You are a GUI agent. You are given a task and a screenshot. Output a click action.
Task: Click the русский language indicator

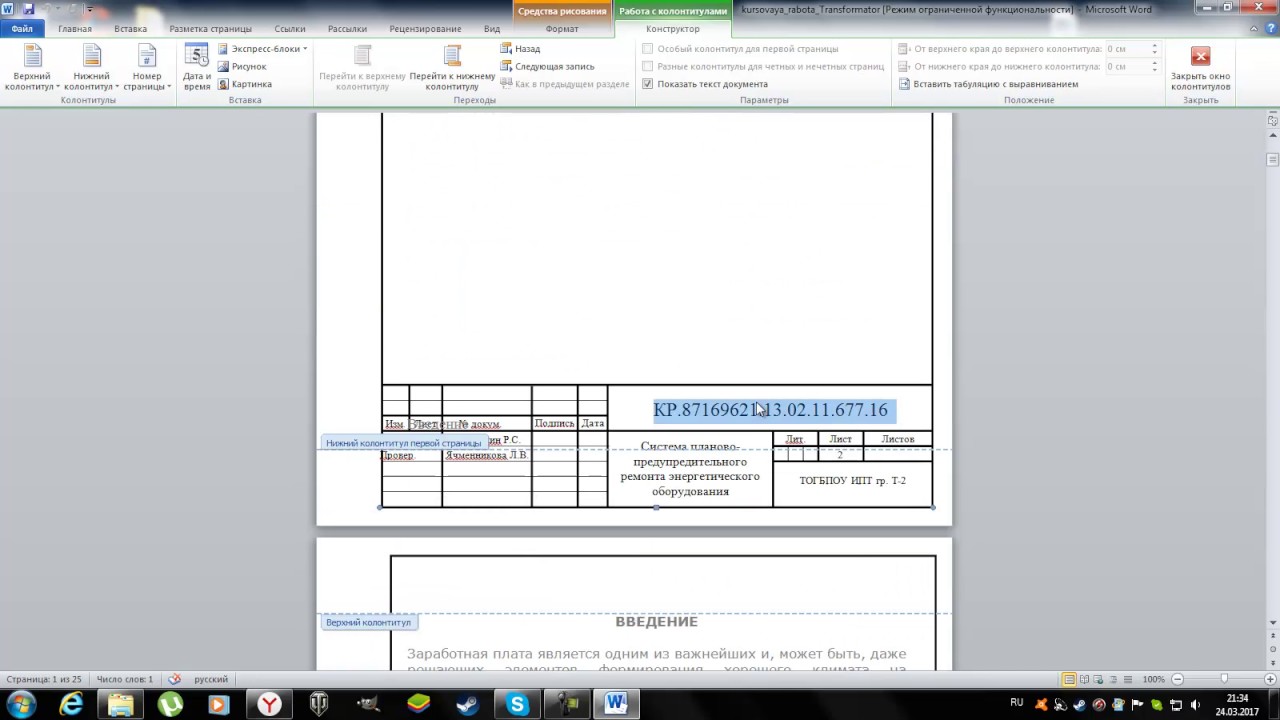[211, 680]
